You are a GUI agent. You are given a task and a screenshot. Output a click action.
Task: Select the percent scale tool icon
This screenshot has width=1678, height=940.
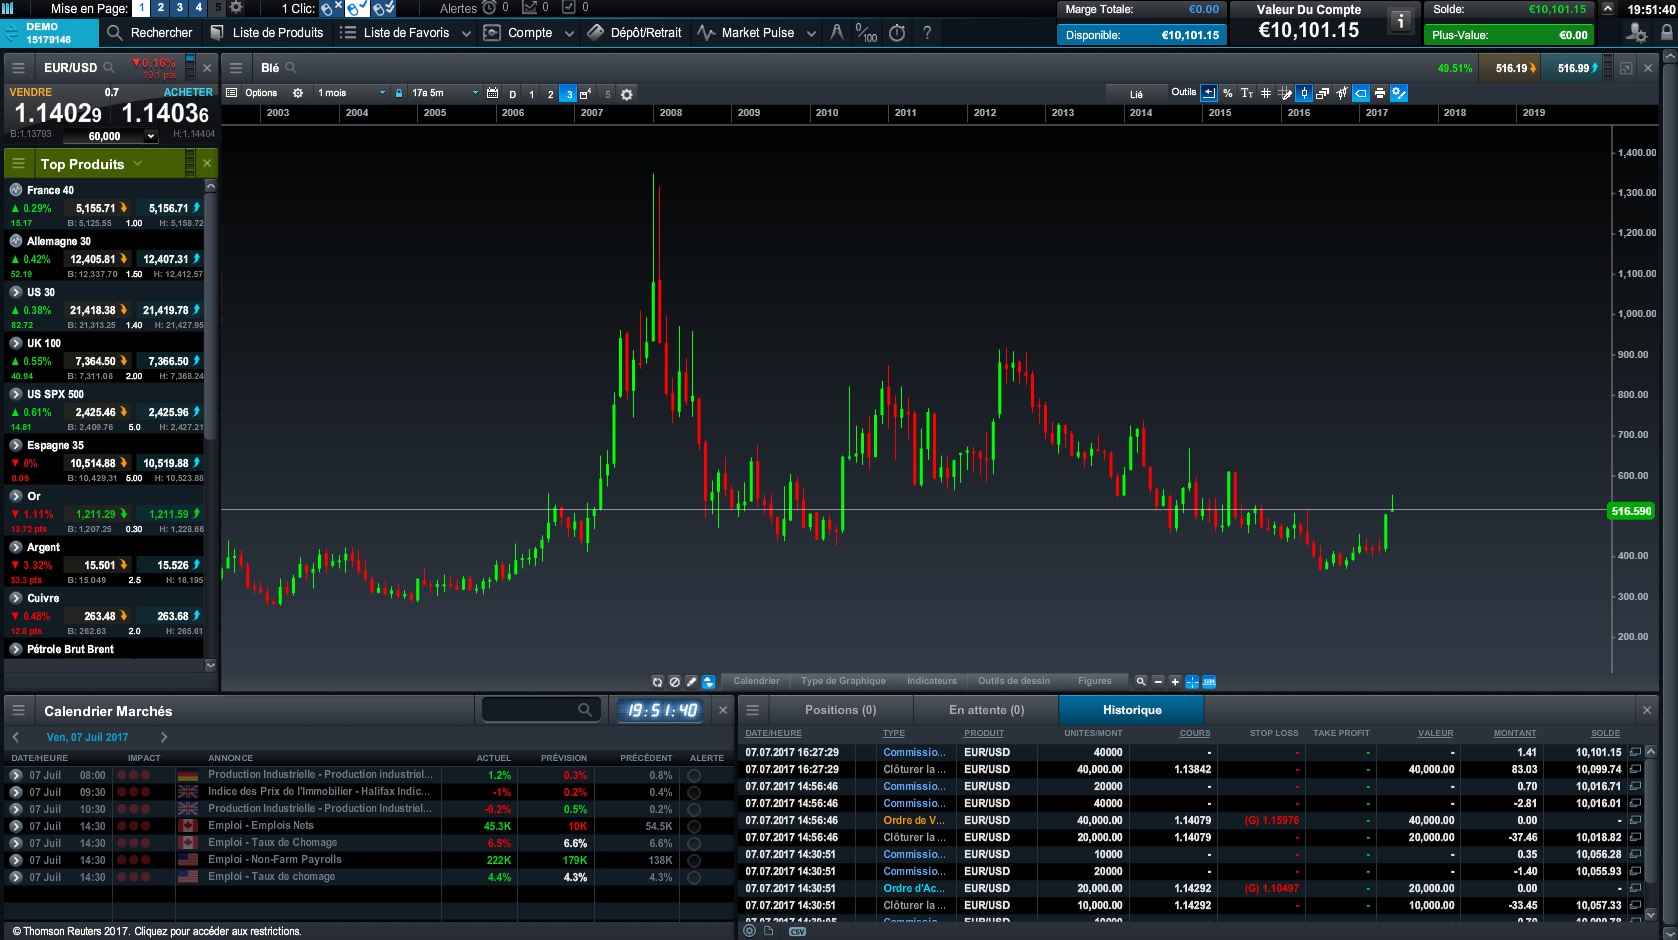click(1228, 93)
